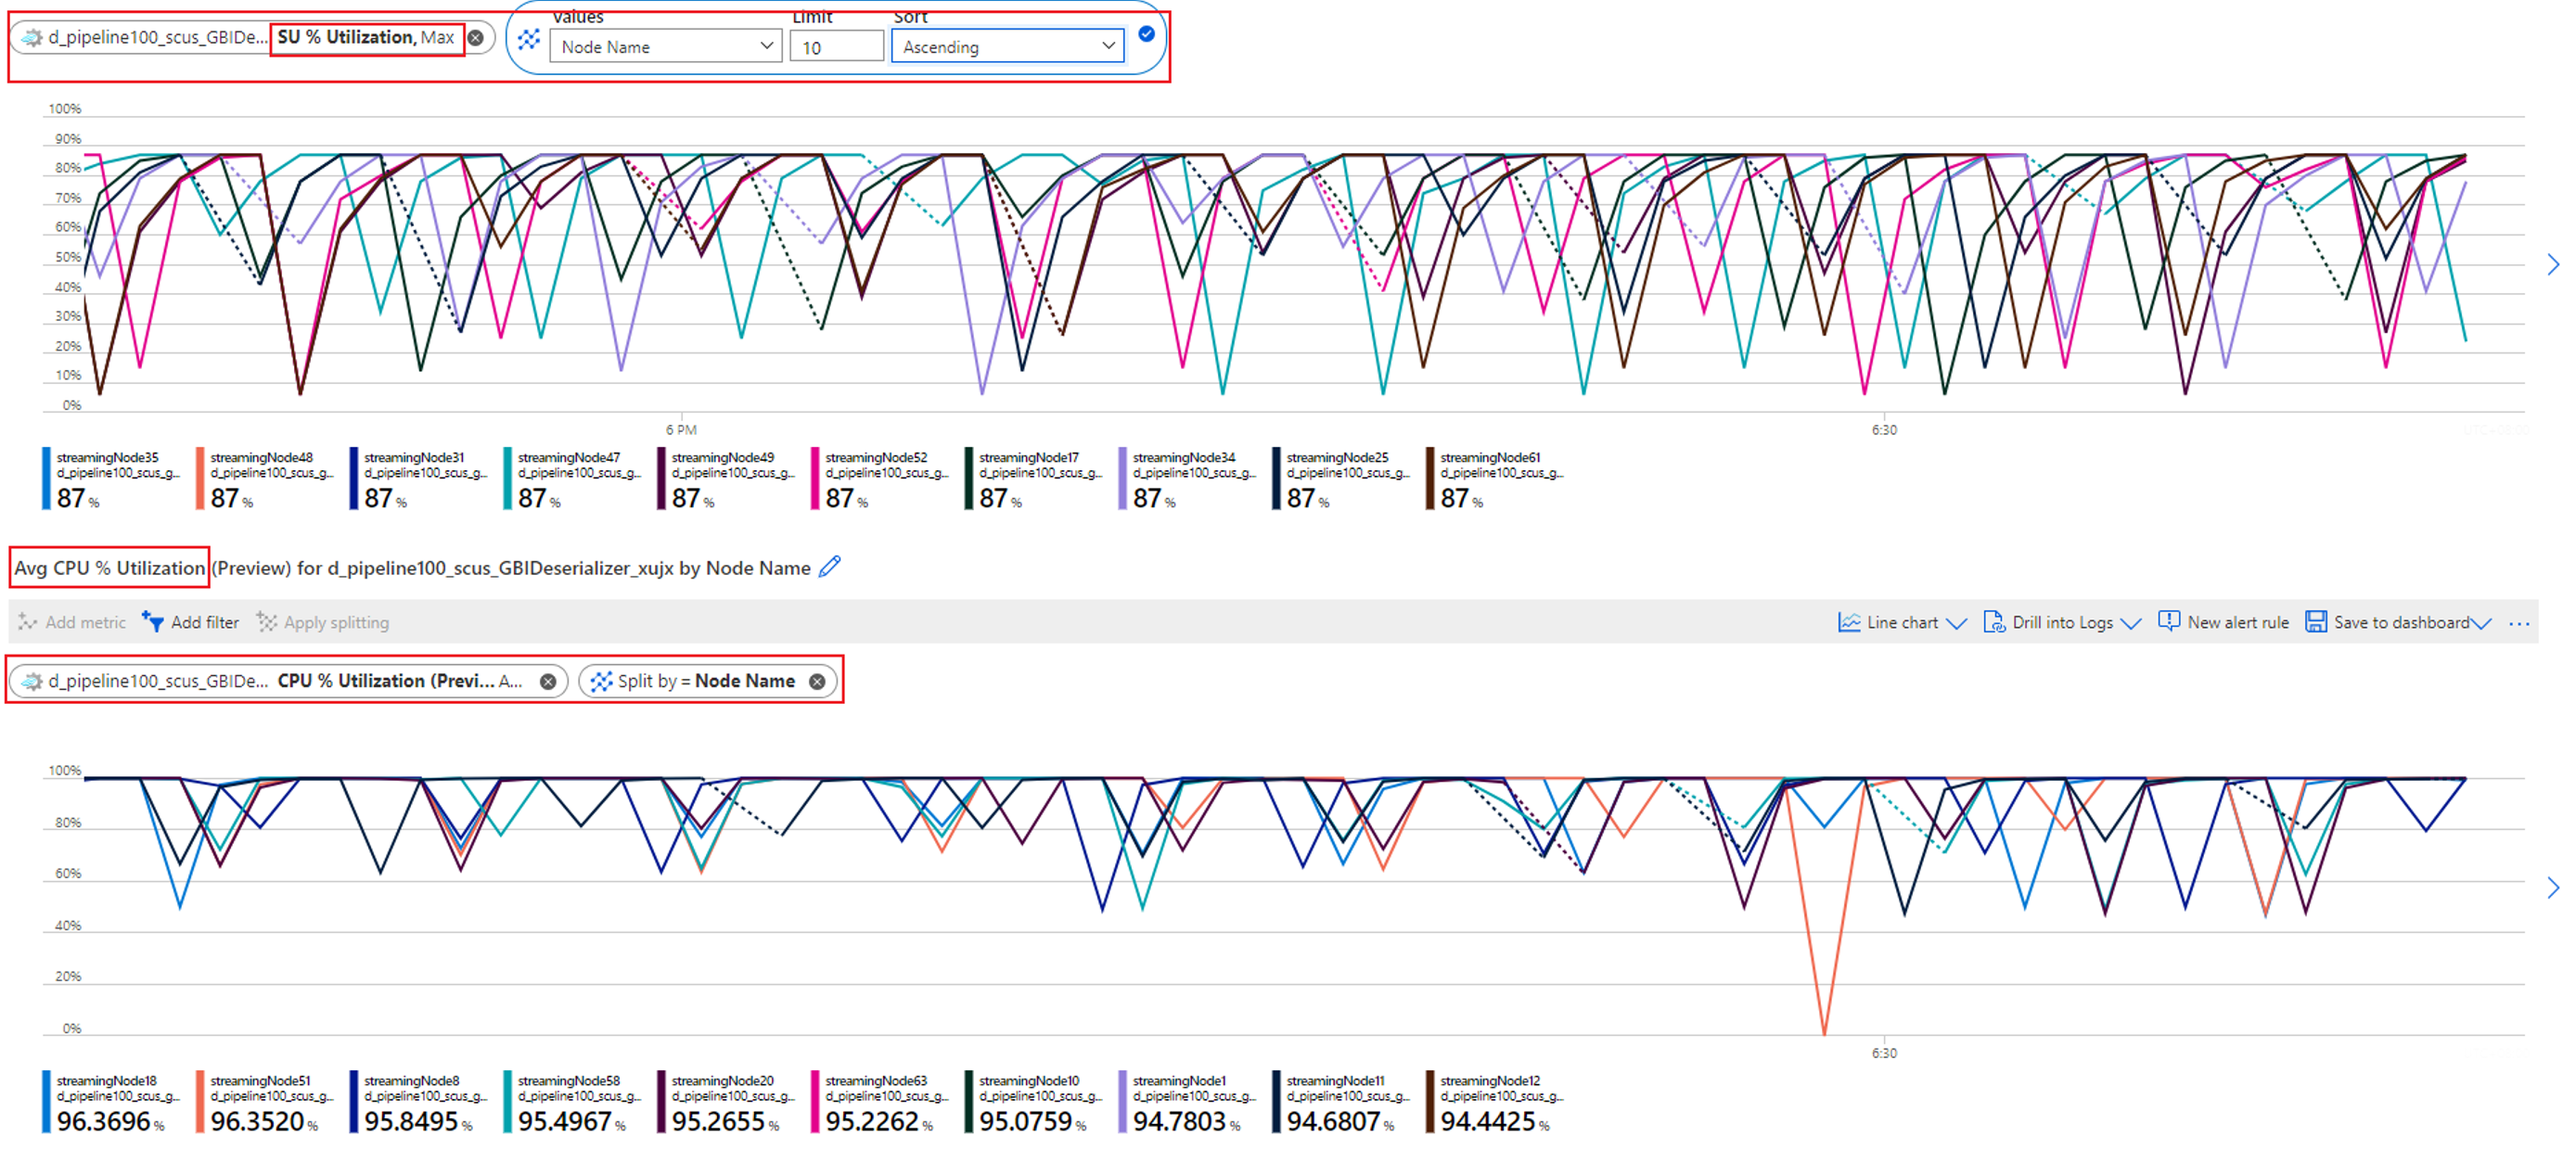Open the Values Node Name dropdown

[x=666, y=46]
